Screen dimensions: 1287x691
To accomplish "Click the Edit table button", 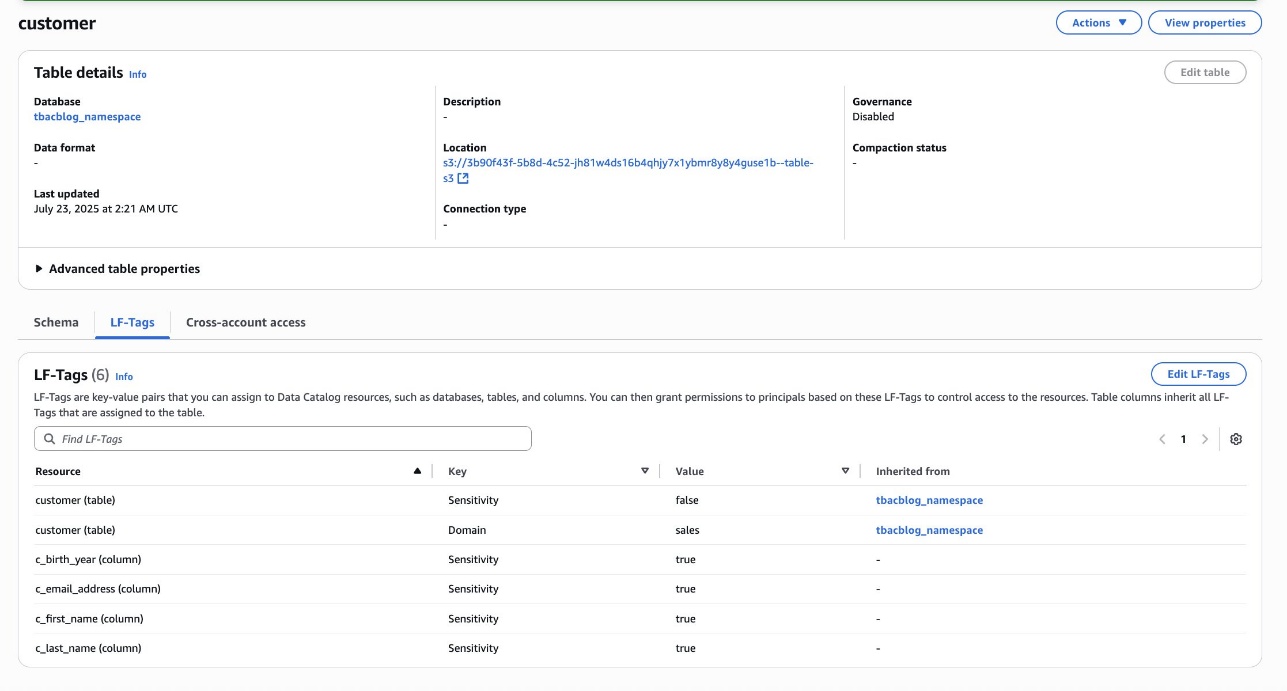I will pos(1204,72).
